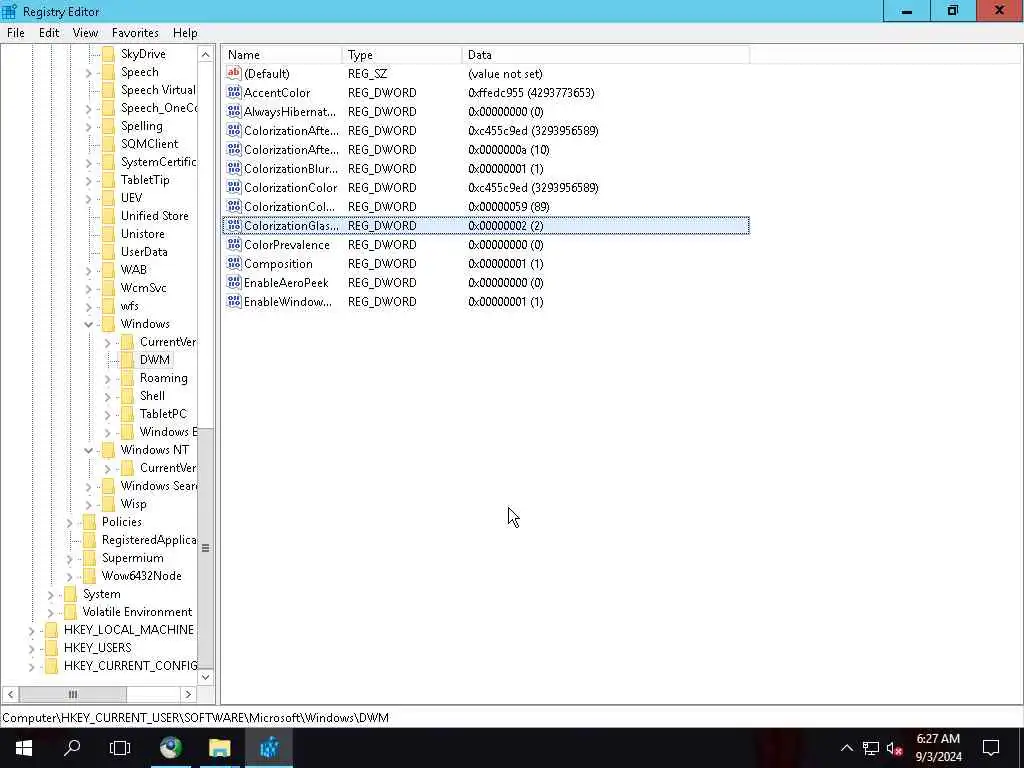Click the DWM folder icon
1024x768 pixels.
tap(127, 360)
